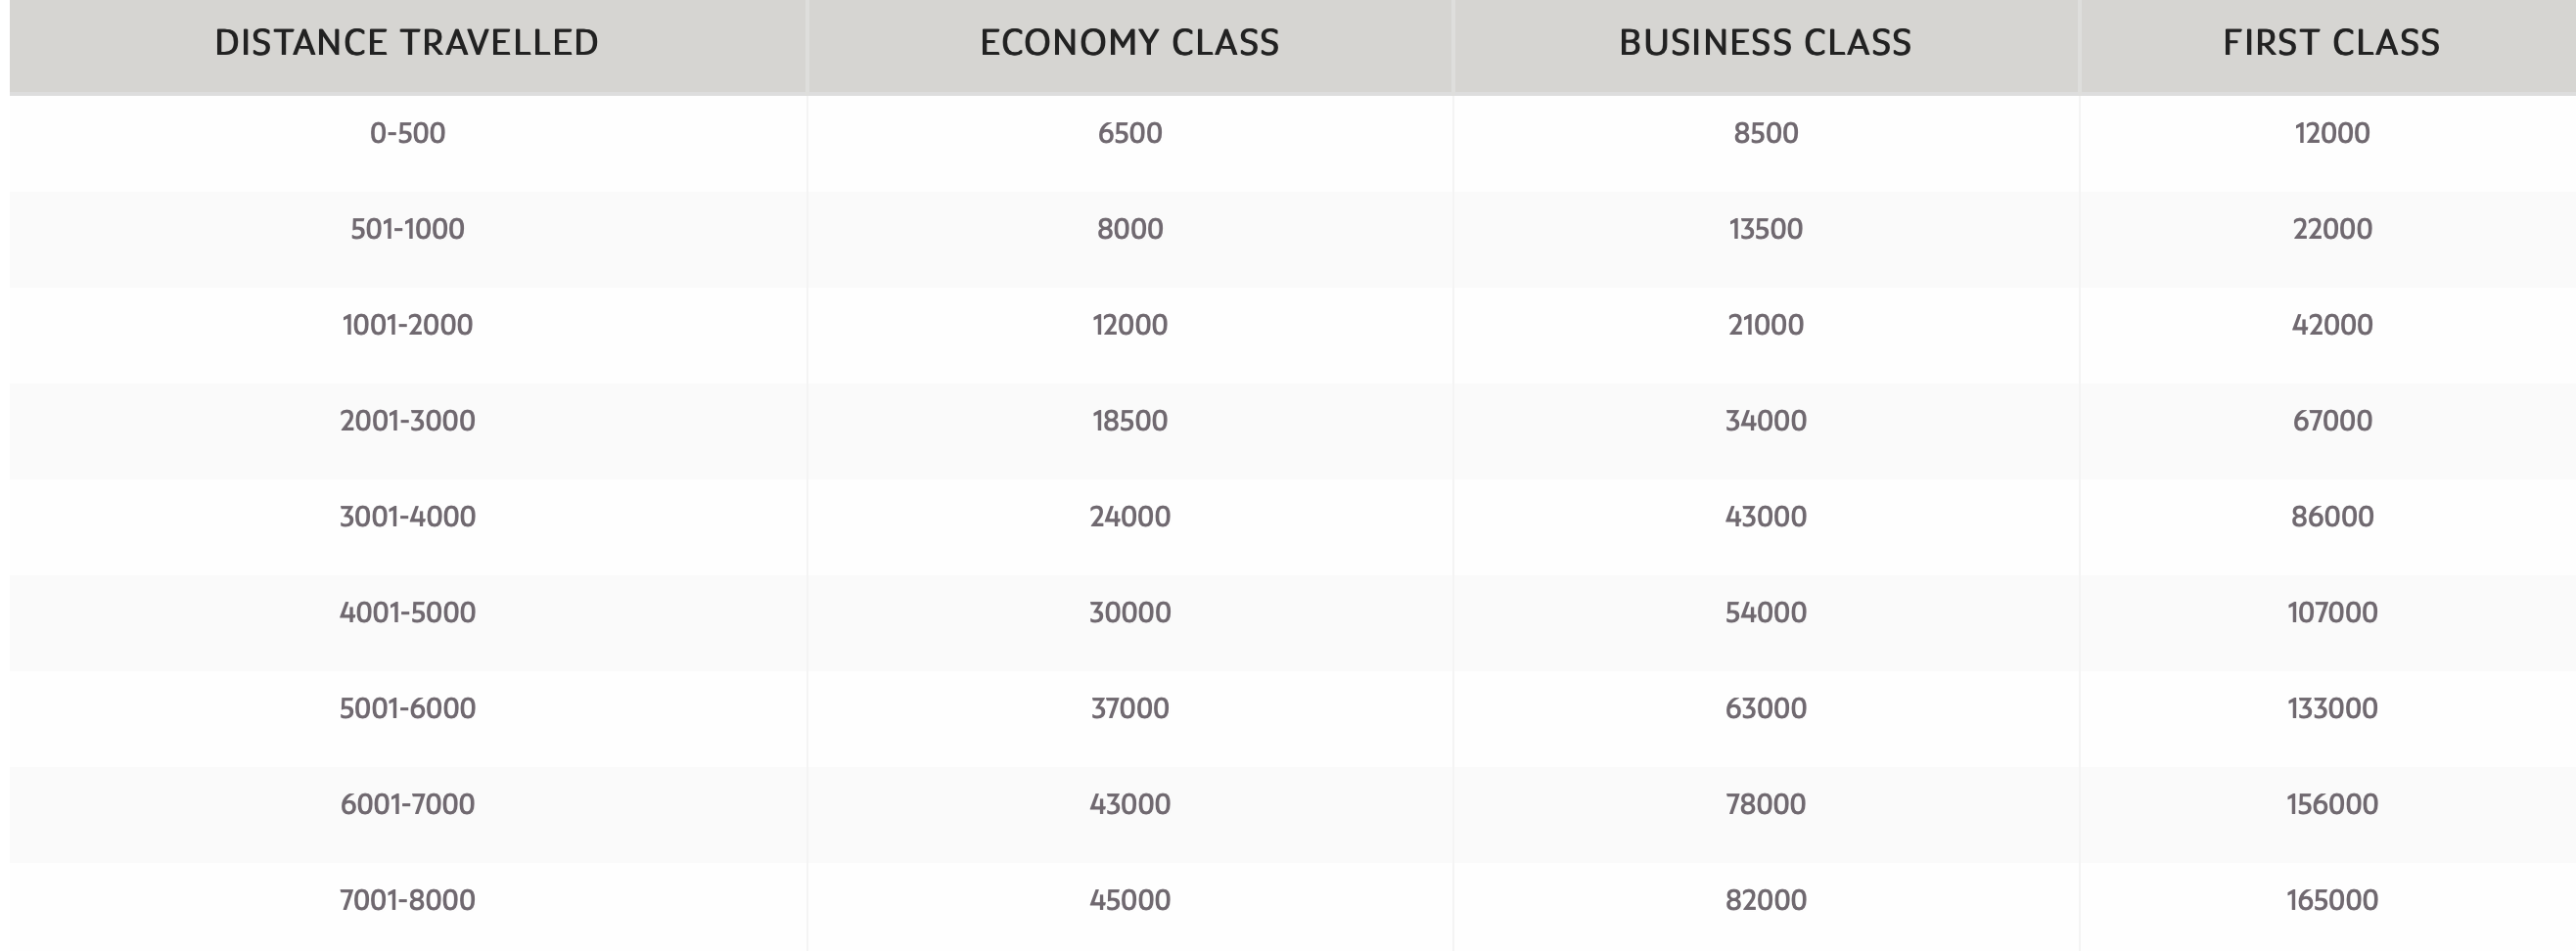Click the Business Class column header

point(1765,43)
